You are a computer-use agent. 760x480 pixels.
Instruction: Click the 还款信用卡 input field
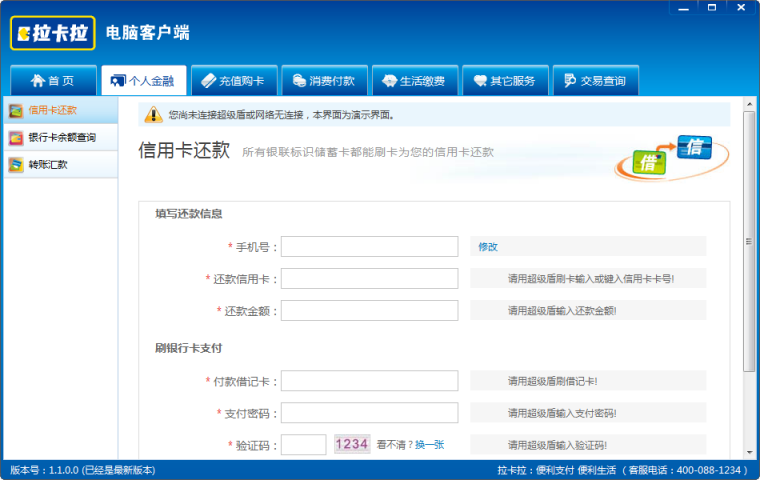click(369, 279)
